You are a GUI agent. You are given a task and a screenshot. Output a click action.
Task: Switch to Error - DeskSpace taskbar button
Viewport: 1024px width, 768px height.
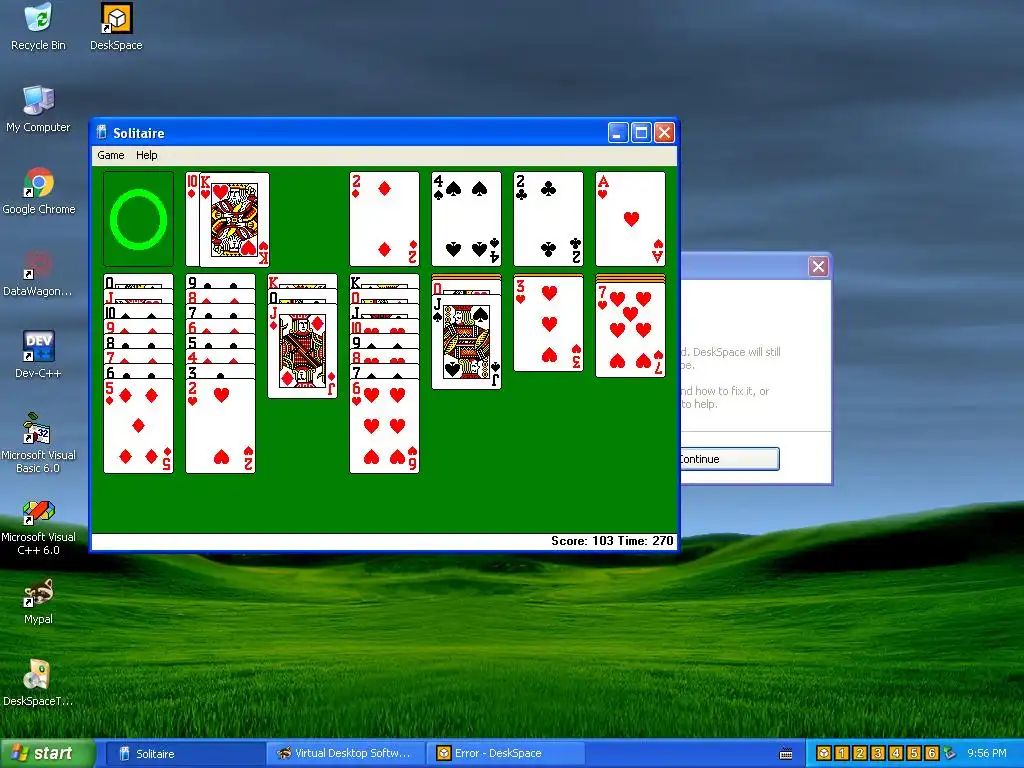click(x=506, y=754)
